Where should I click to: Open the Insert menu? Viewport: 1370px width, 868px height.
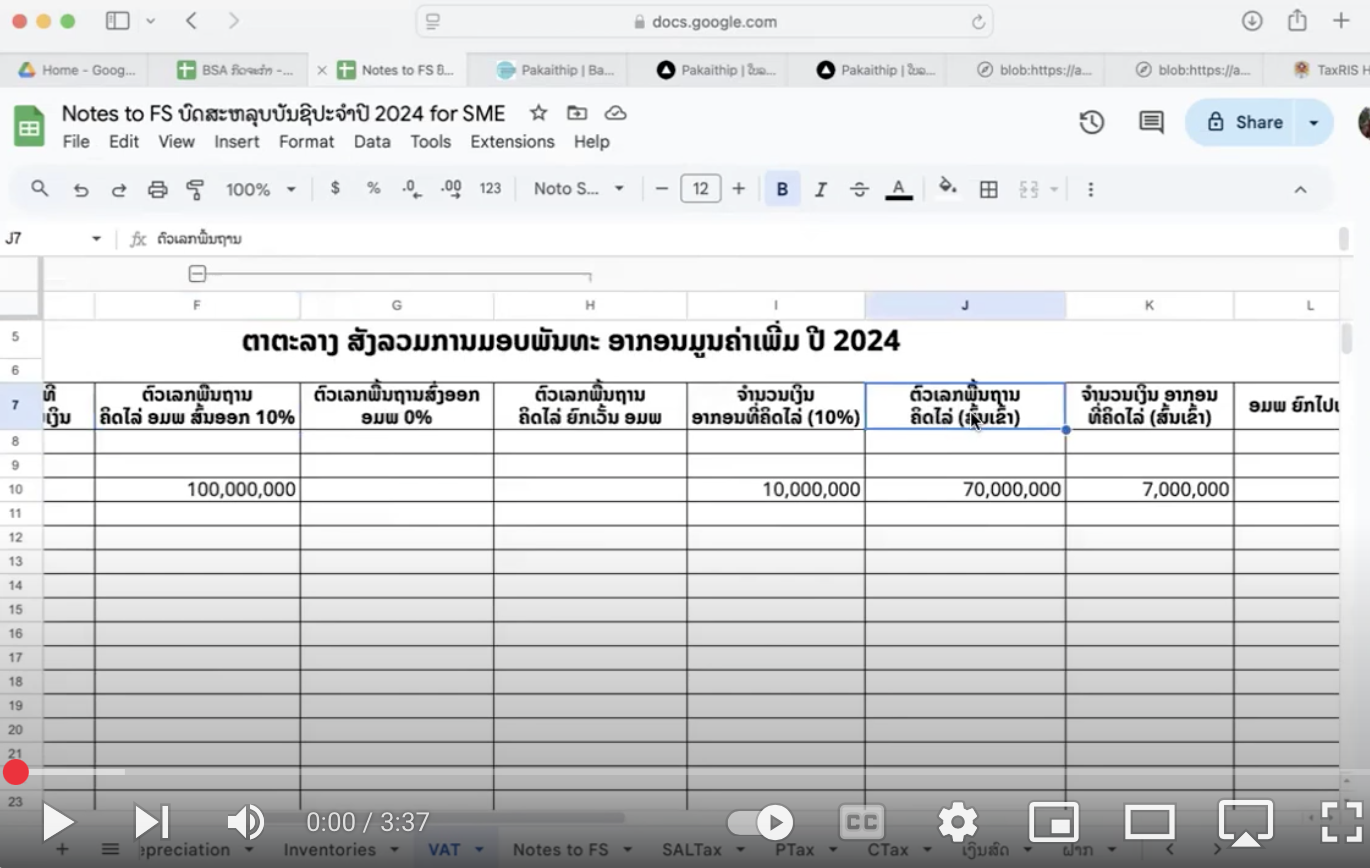point(236,142)
